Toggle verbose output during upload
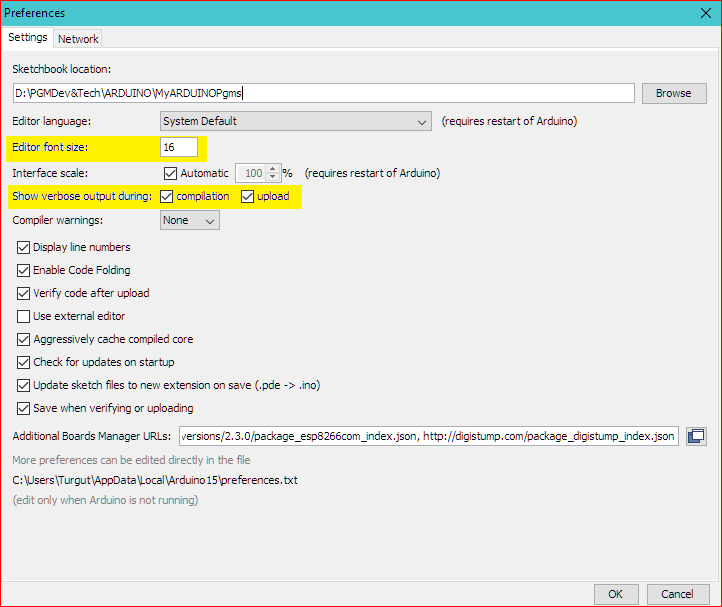This screenshot has height=607, width=722. coord(247,196)
